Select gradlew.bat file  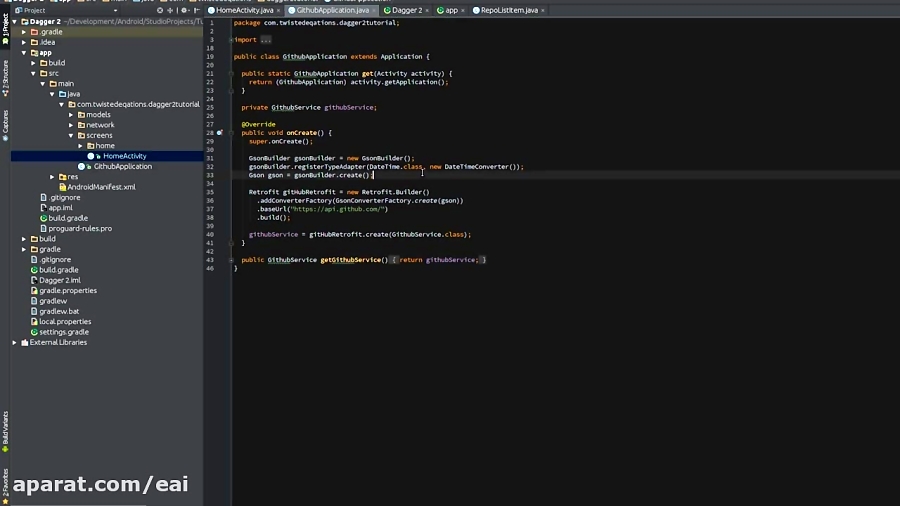point(59,311)
